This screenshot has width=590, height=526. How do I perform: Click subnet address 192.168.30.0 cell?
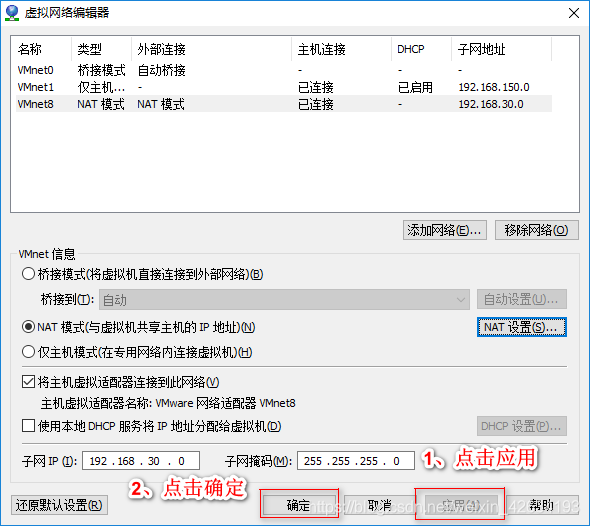coord(491,104)
